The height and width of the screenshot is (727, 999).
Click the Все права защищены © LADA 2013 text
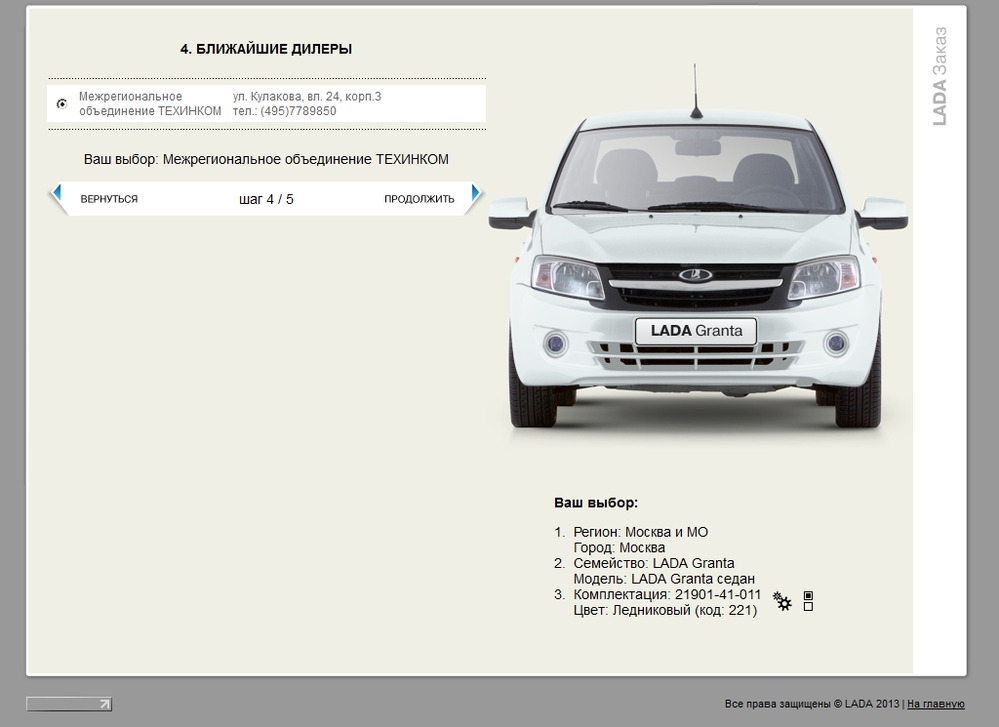[x=812, y=704]
